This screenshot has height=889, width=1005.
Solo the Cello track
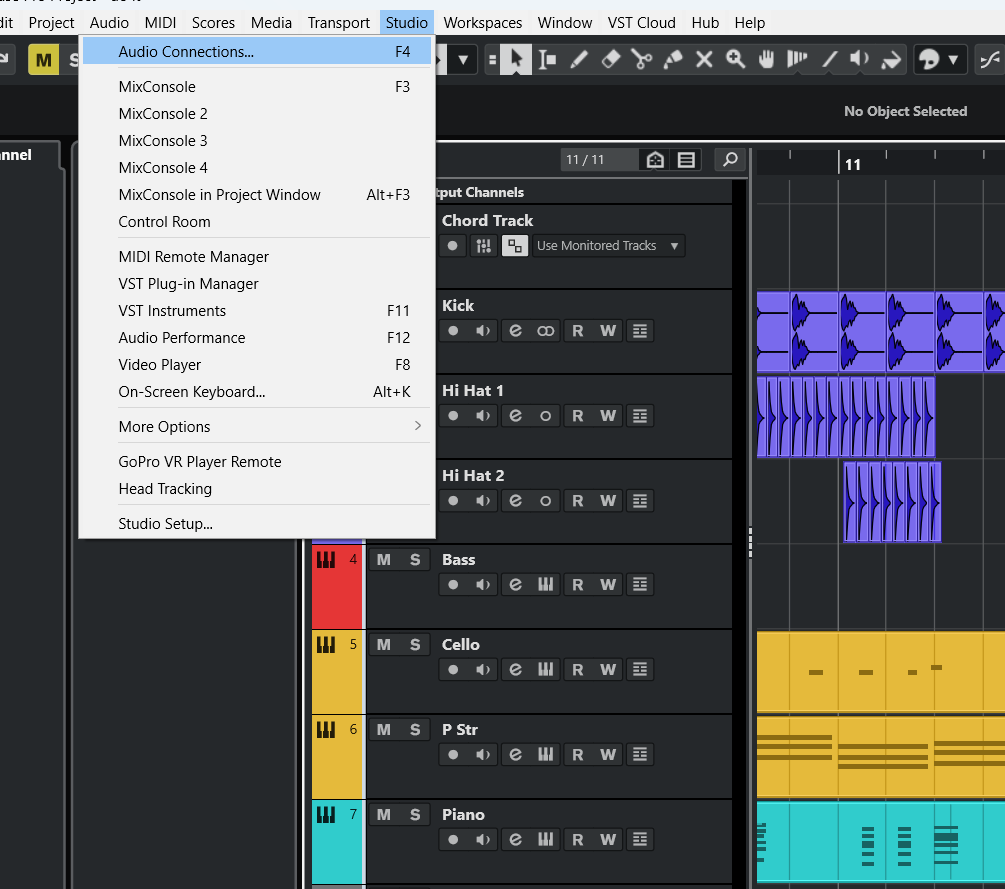(415, 645)
